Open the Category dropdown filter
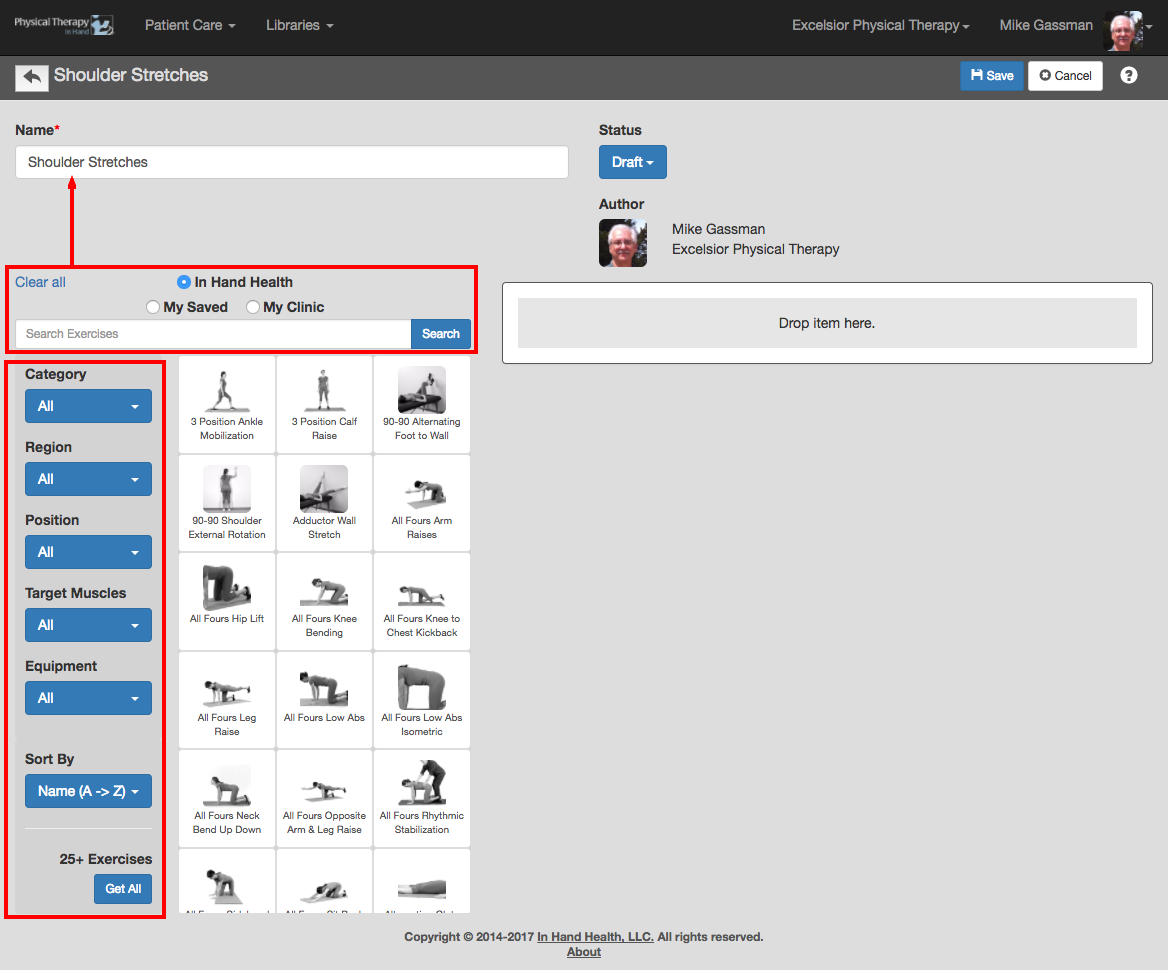 (x=88, y=406)
